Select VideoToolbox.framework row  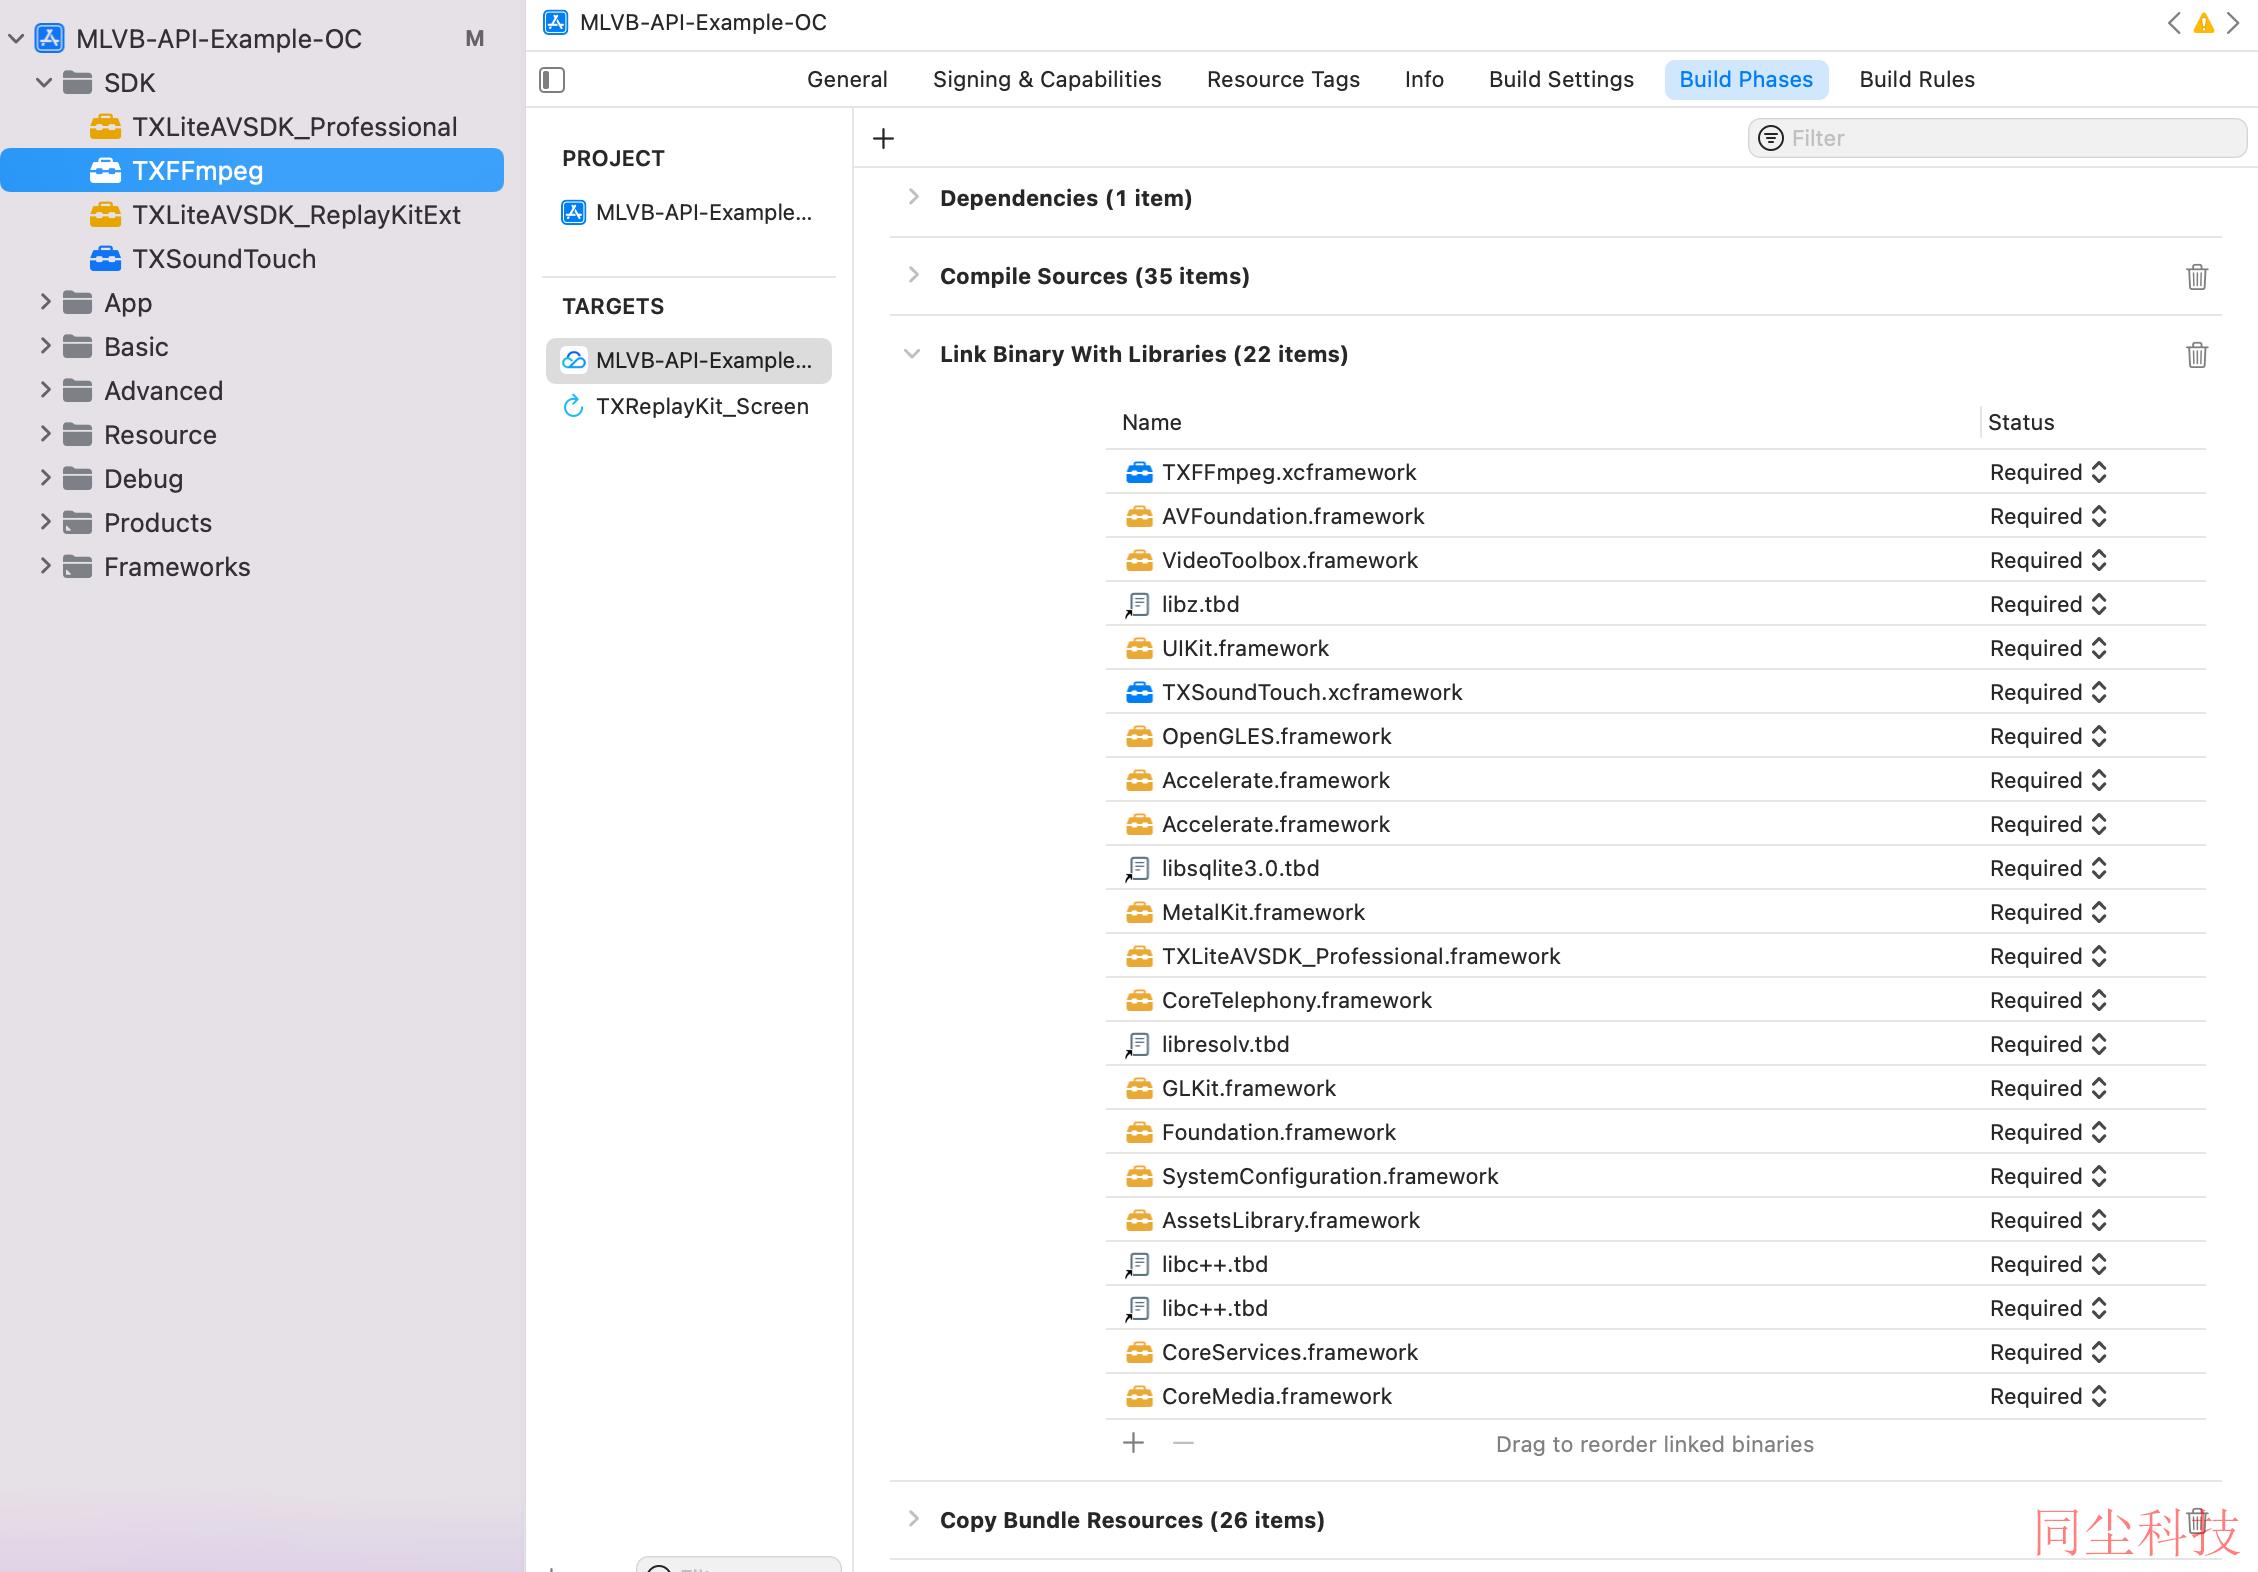click(x=1656, y=560)
